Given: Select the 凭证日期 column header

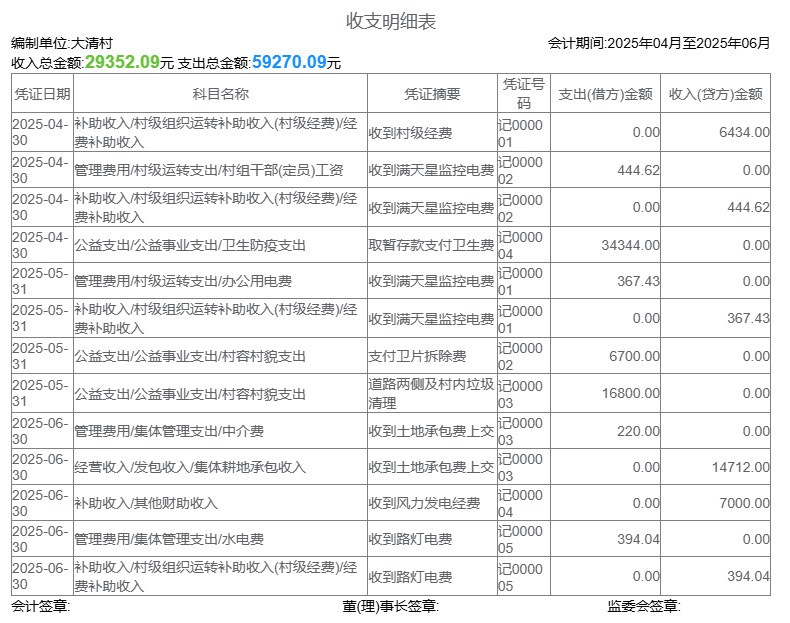Looking at the screenshot, I should coord(41,94).
